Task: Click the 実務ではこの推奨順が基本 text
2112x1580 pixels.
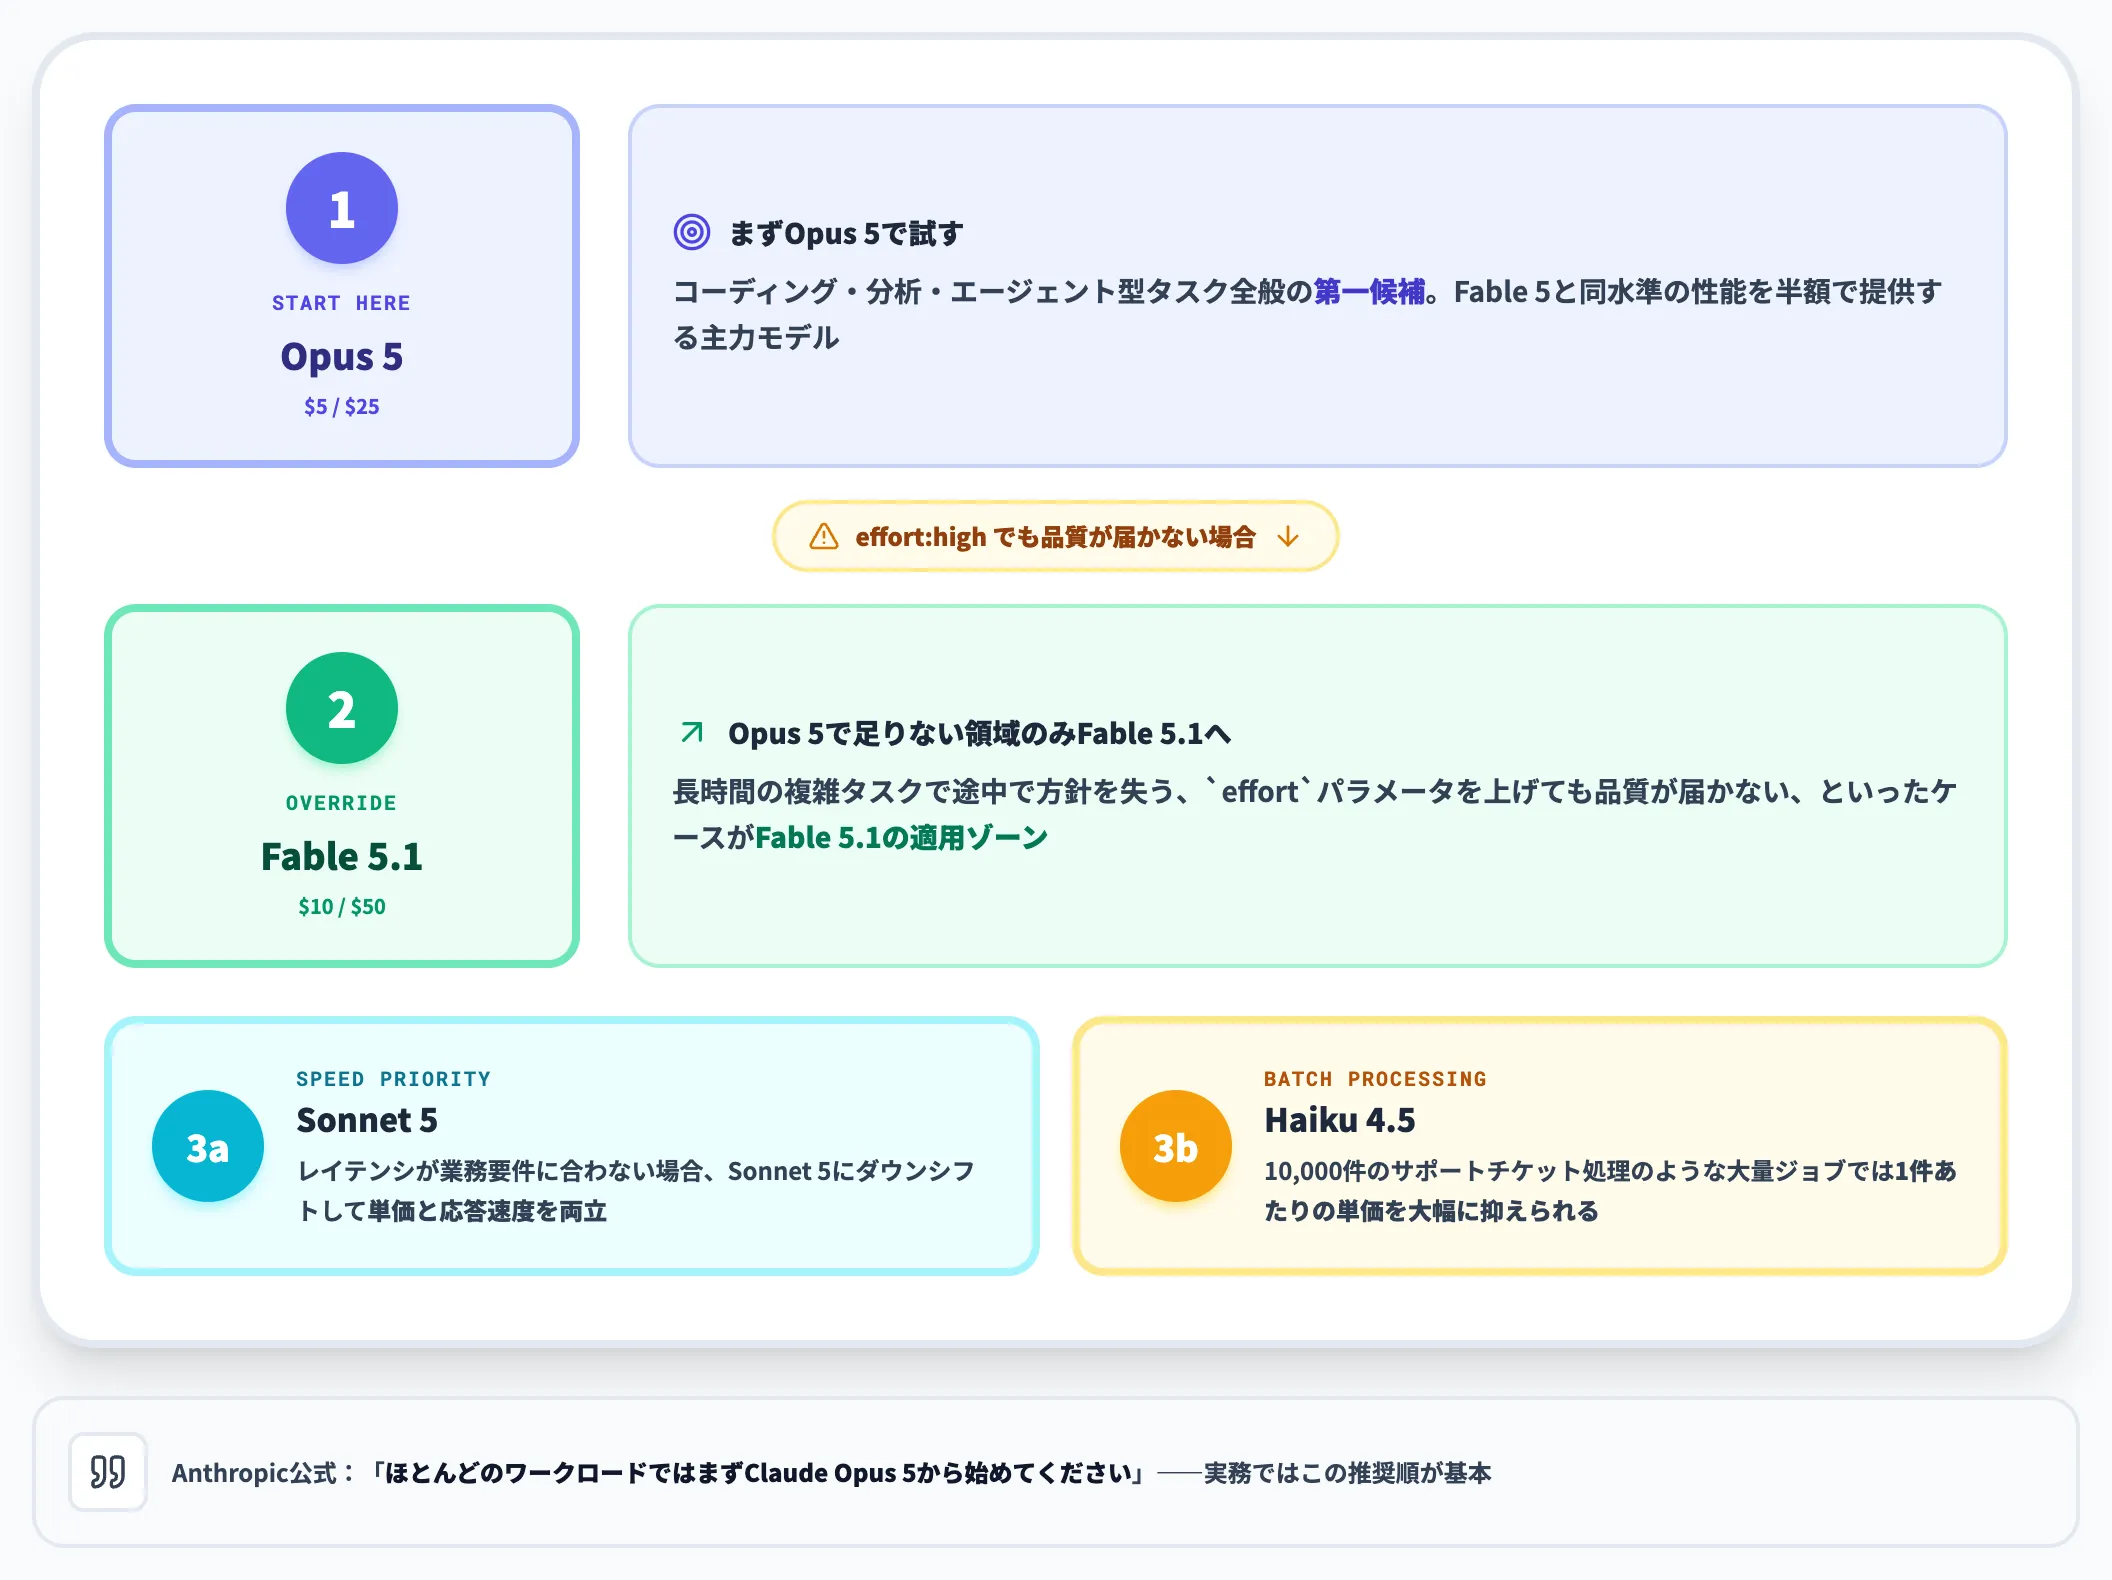Action: pyautogui.click(x=1347, y=1473)
